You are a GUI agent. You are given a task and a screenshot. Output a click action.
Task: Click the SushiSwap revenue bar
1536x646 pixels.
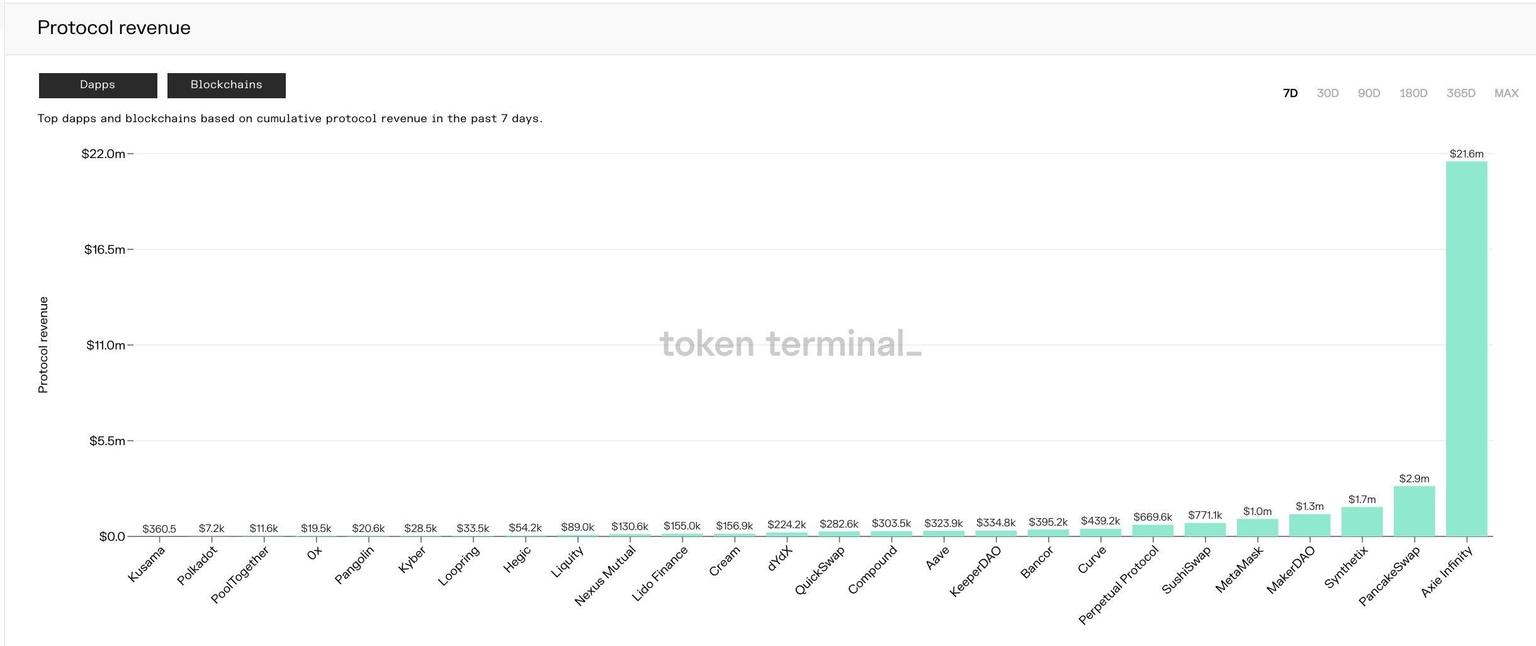point(1205,529)
